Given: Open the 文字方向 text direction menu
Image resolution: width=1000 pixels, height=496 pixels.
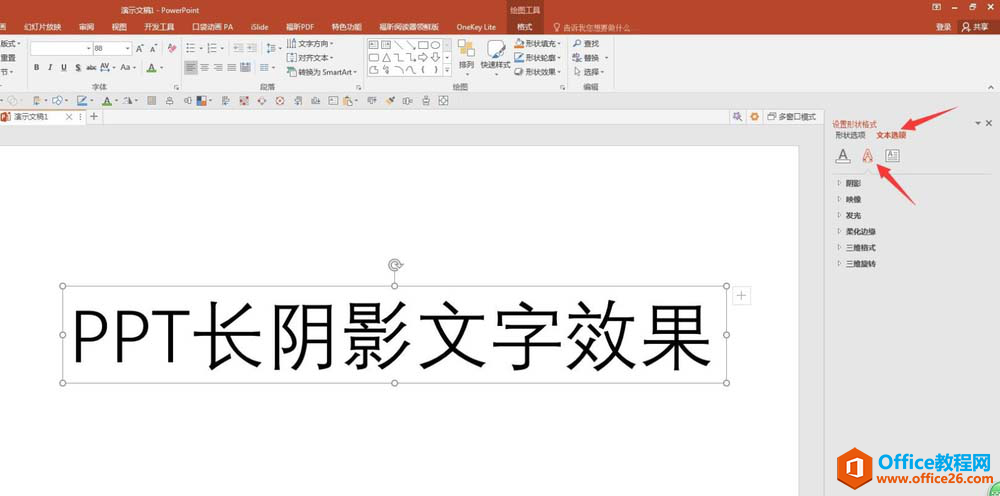Looking at the screenshot, I should point(310,43).
